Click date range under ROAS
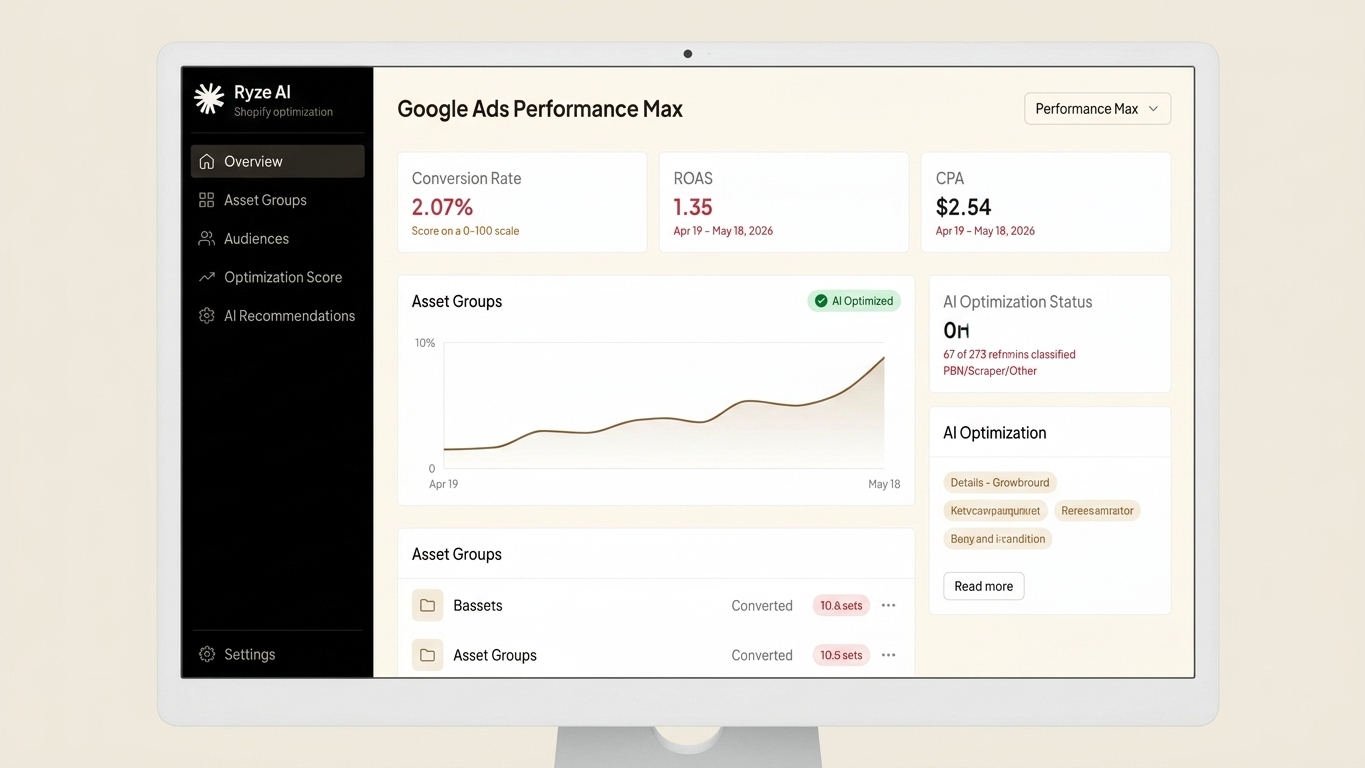Viewport: 1365px width, 768px height. coord(723,231)
